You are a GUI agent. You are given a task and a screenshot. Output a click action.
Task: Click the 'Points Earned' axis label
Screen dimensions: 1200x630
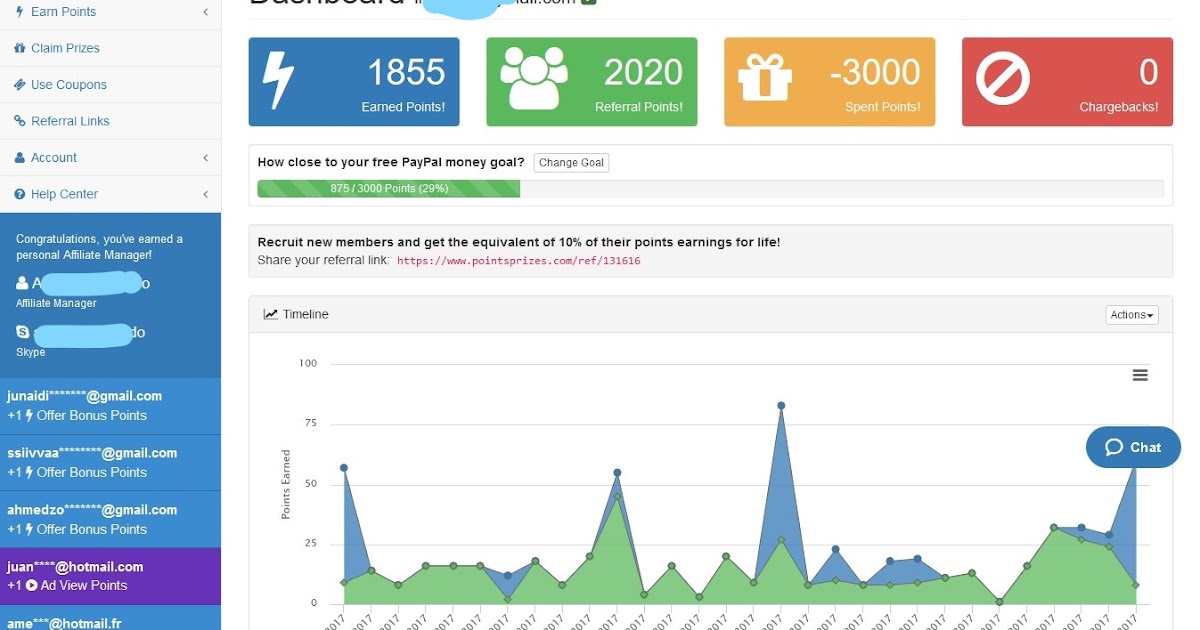[x=286, y=484]
